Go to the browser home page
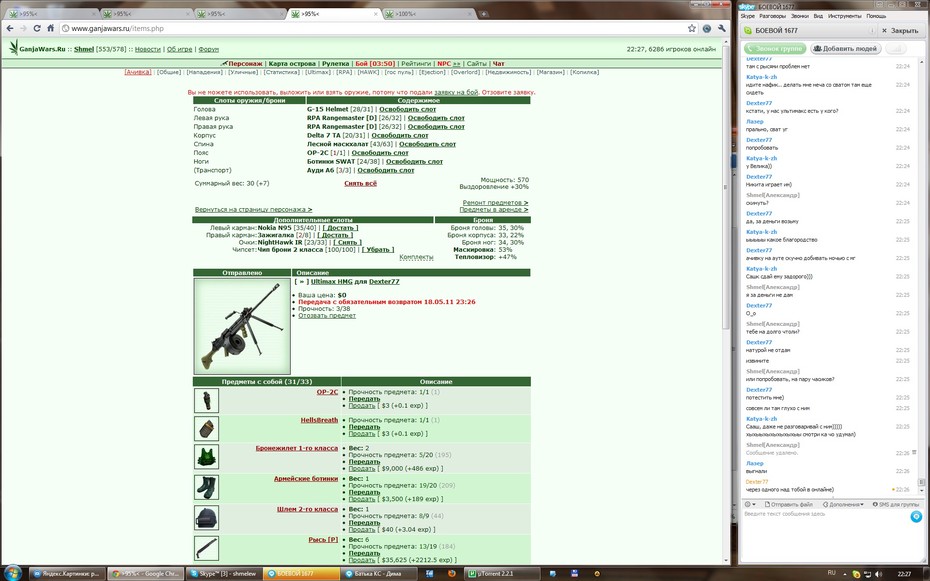The image size is (930, 581). pos(50,28)
